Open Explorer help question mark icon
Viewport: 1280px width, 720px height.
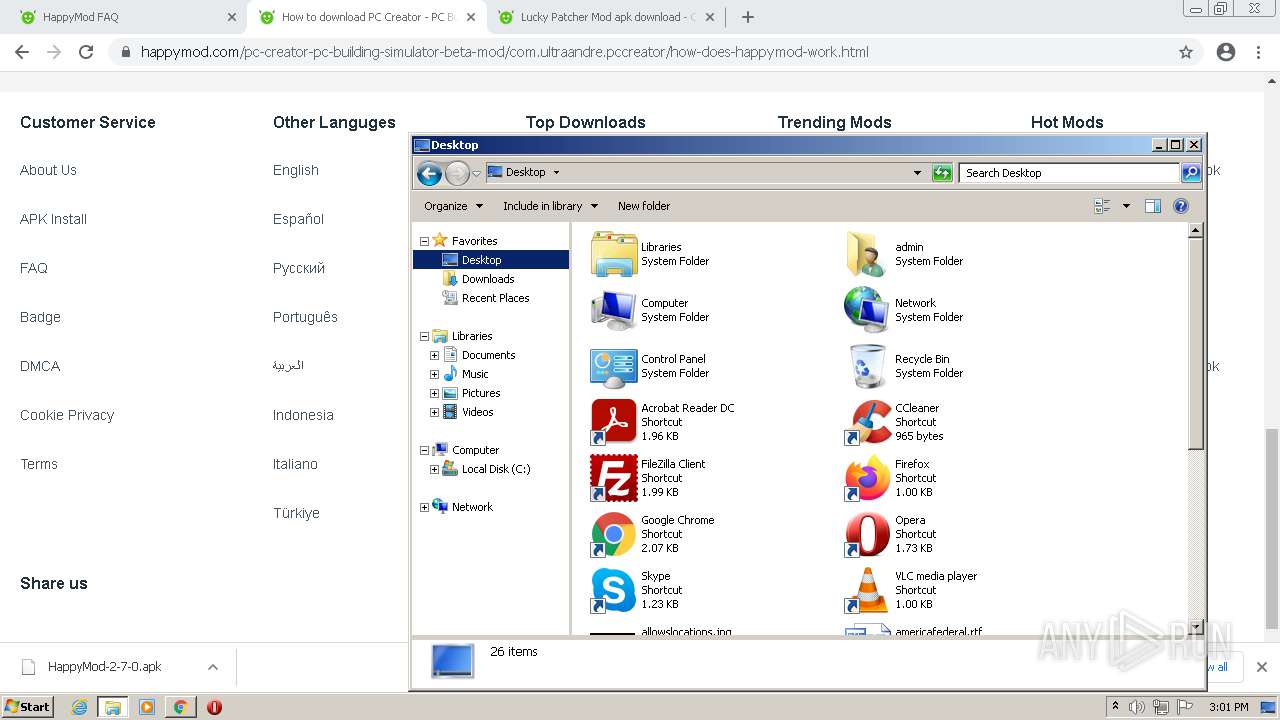click(x=1181, y=206)
